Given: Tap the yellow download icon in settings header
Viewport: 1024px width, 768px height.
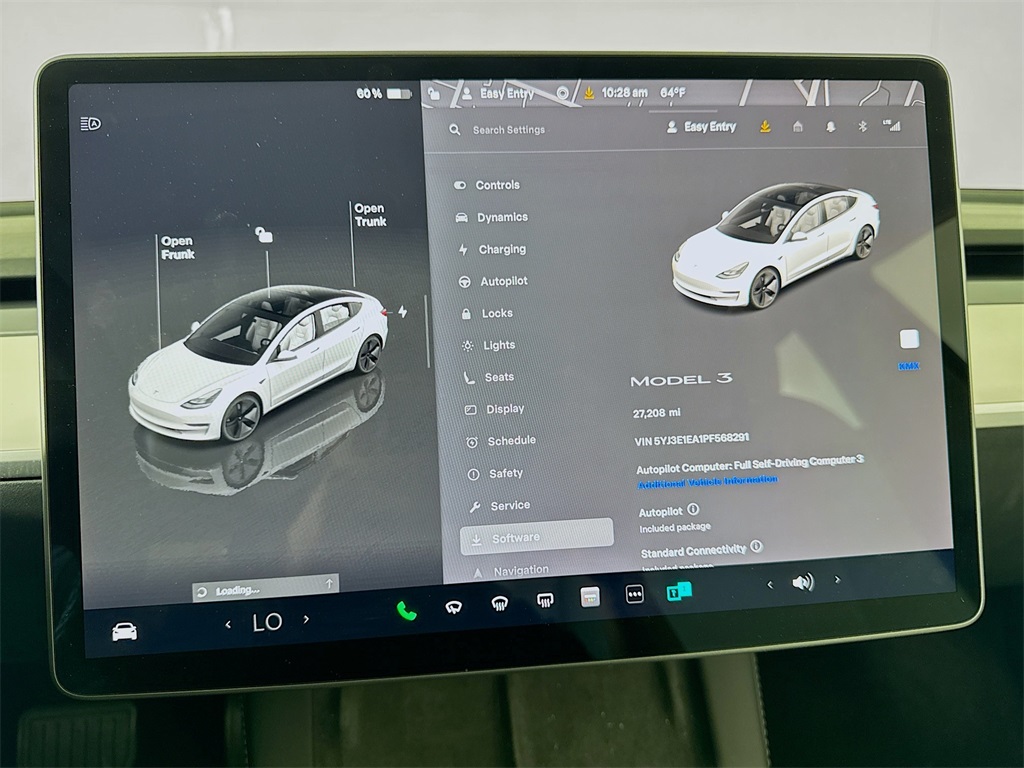Looking at the screenshot, I should pos(765,126).
